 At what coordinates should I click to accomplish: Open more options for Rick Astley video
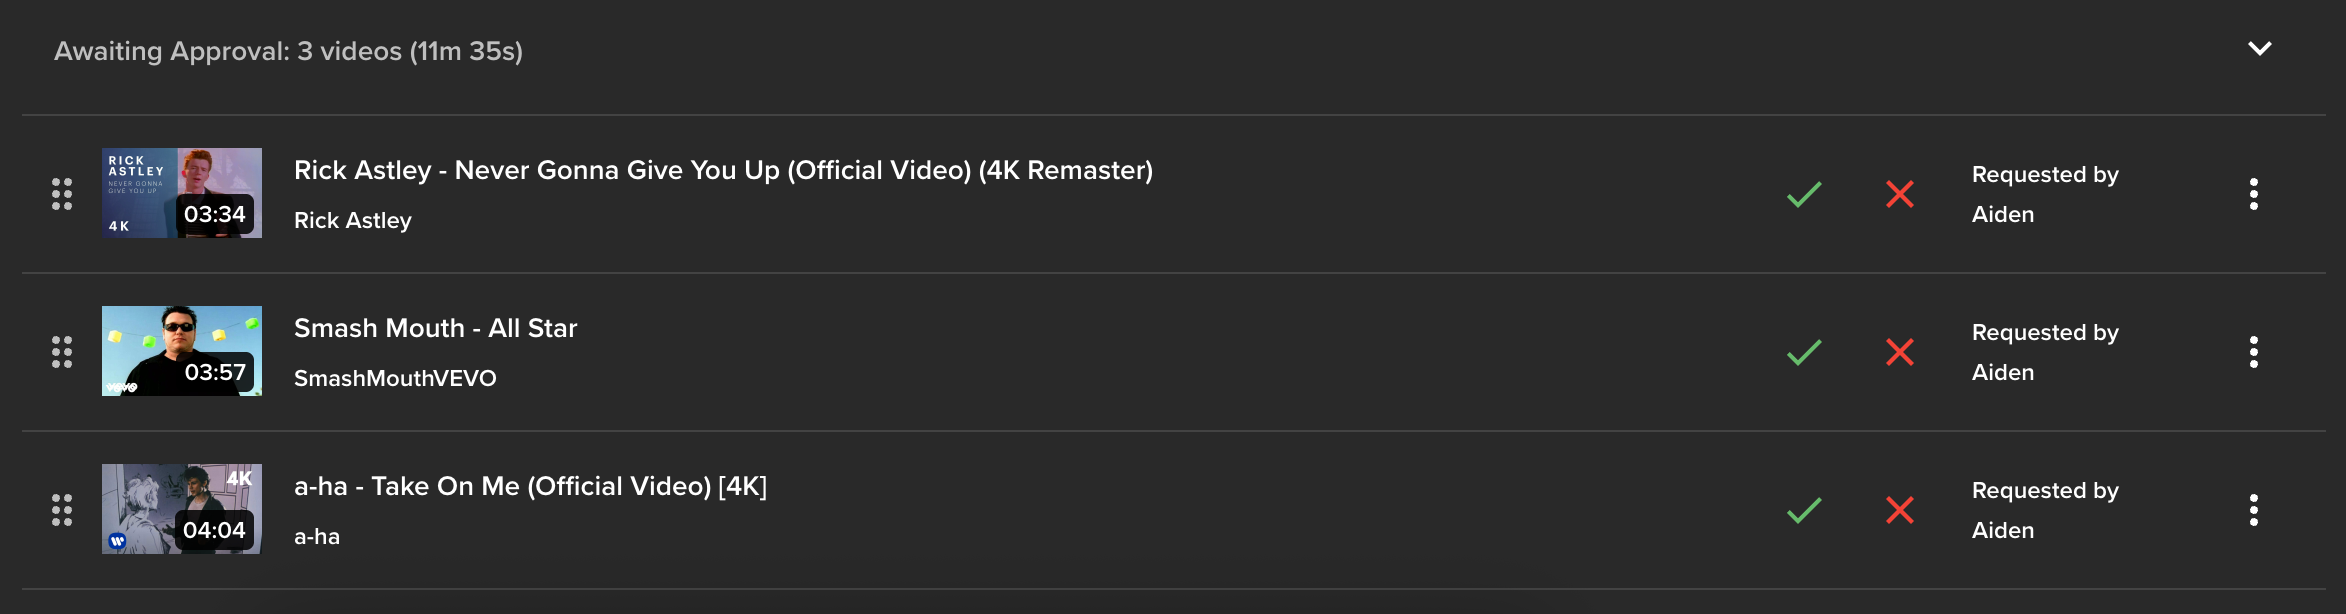coord(2254,194)
